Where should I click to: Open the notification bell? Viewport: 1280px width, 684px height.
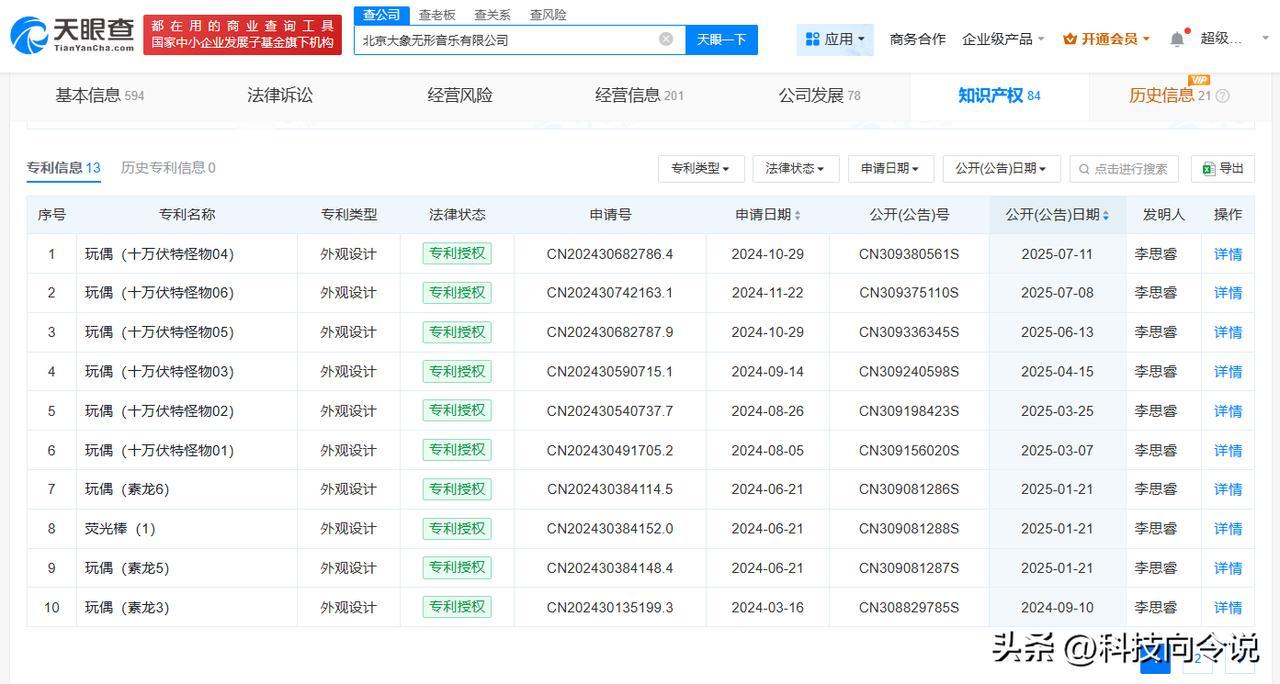1177,39
